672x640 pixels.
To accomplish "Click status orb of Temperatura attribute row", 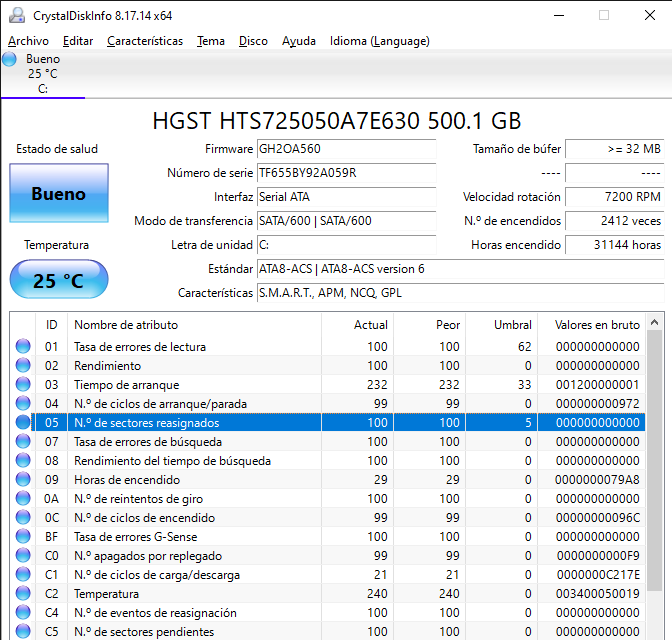I will (23, 594).
